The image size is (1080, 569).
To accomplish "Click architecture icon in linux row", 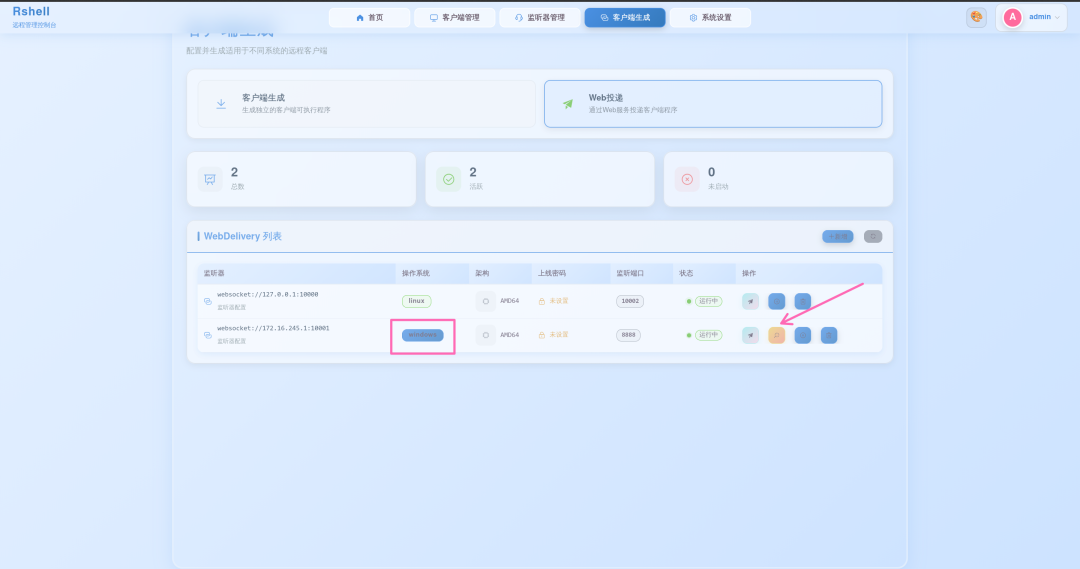I will point(486,301).
